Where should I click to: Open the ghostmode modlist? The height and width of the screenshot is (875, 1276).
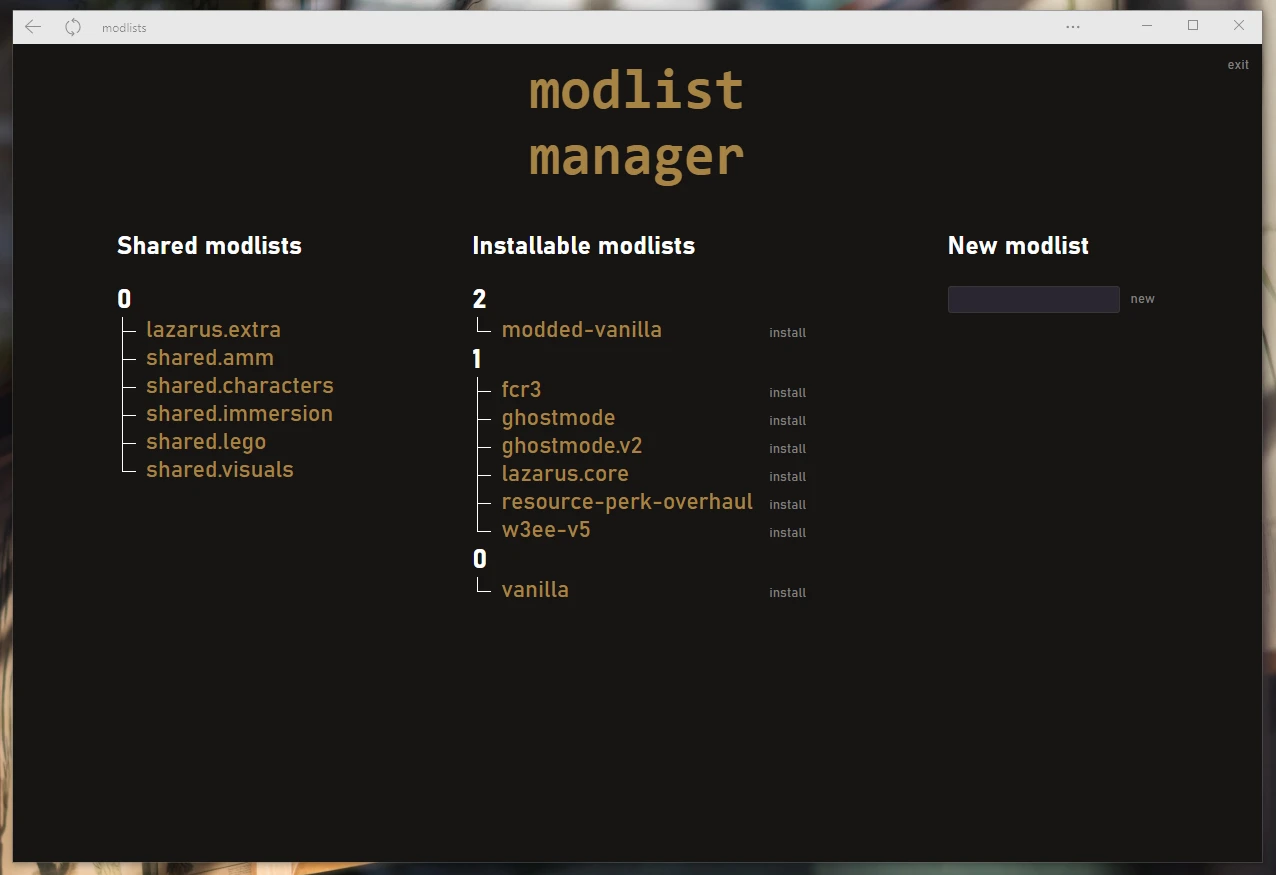click(558, 418)
